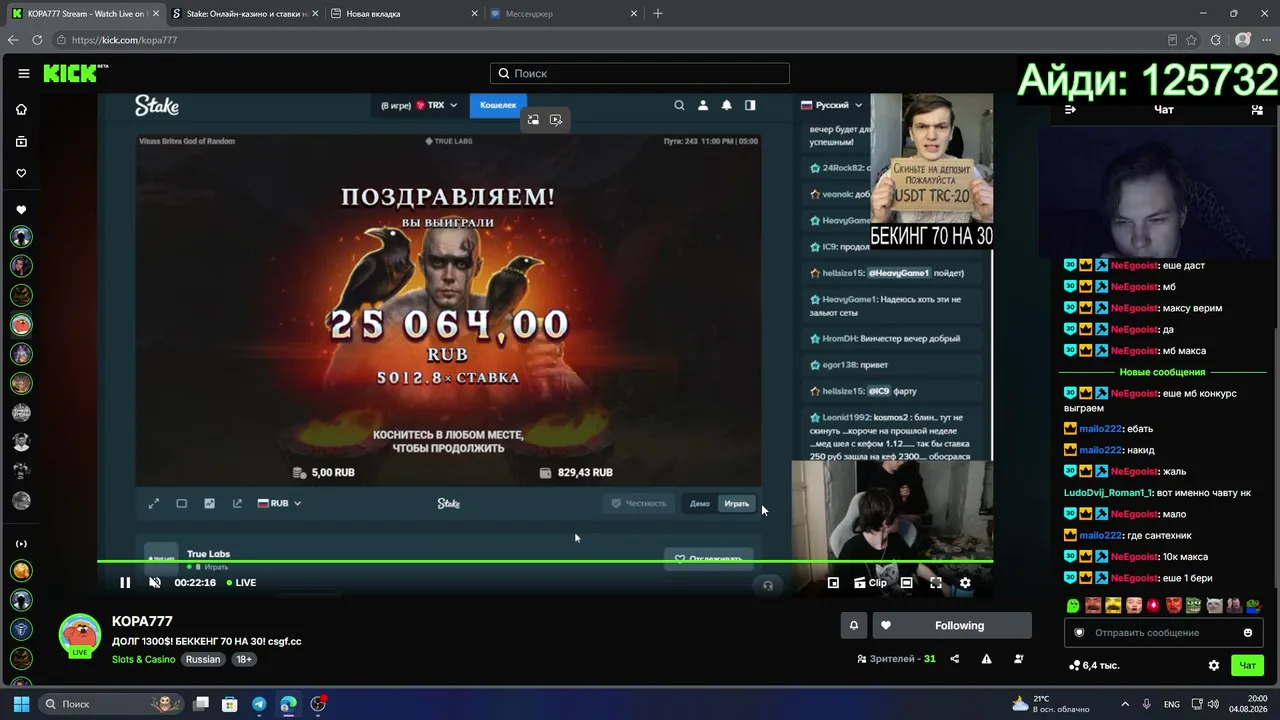The width and height of the screenshot is (1280, 720).
Task: Pause the live stream
Action: (125, 583)
